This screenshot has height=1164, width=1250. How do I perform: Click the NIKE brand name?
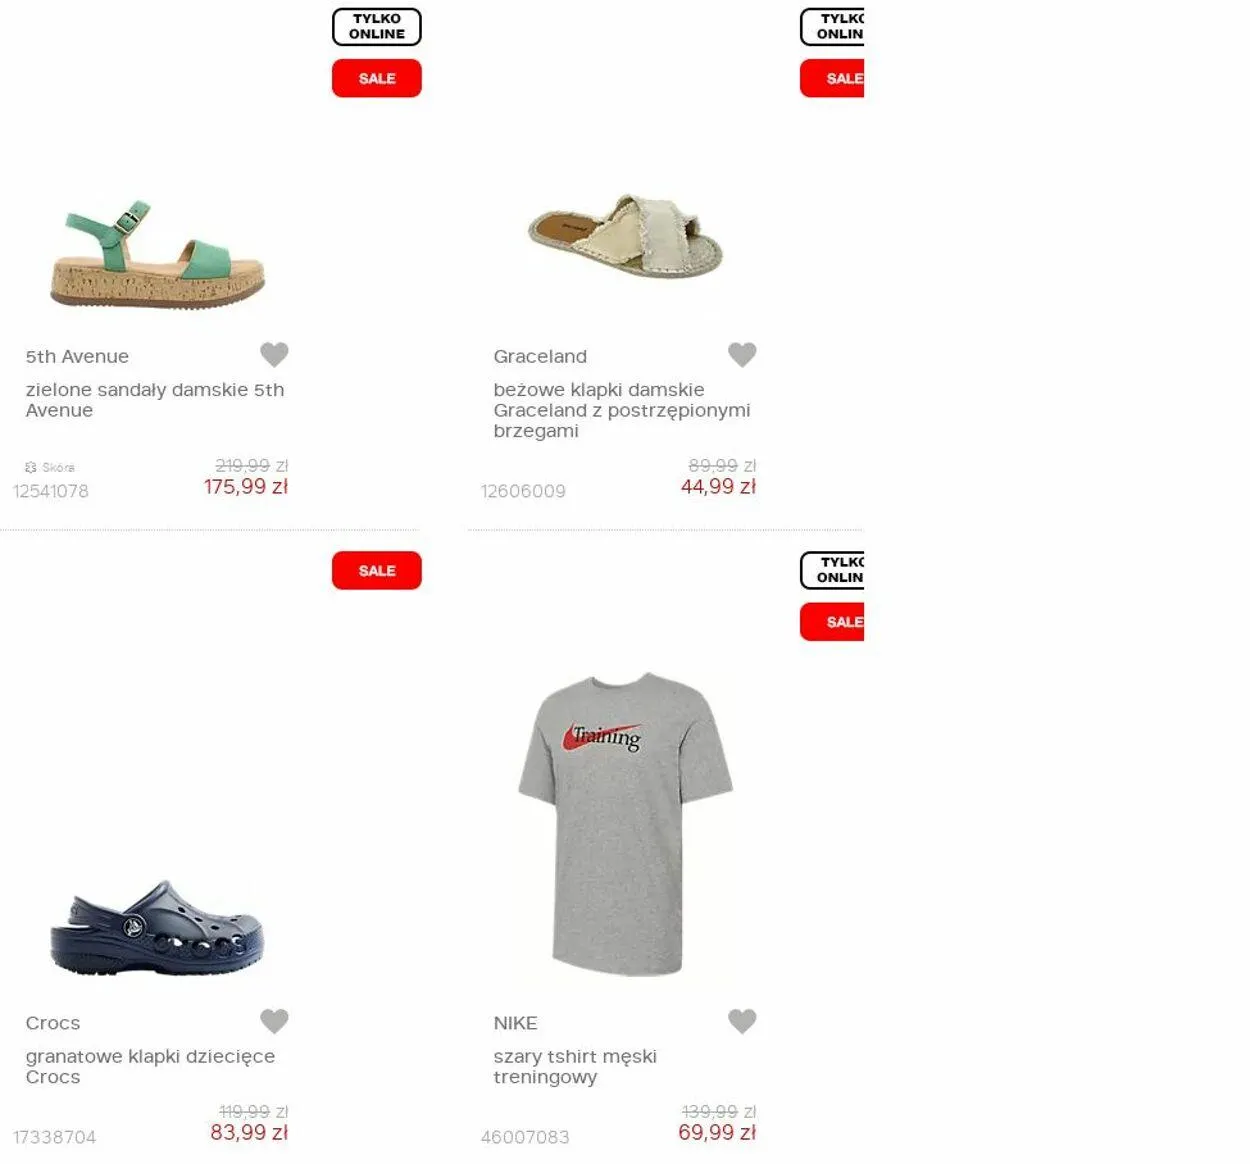515,1023
